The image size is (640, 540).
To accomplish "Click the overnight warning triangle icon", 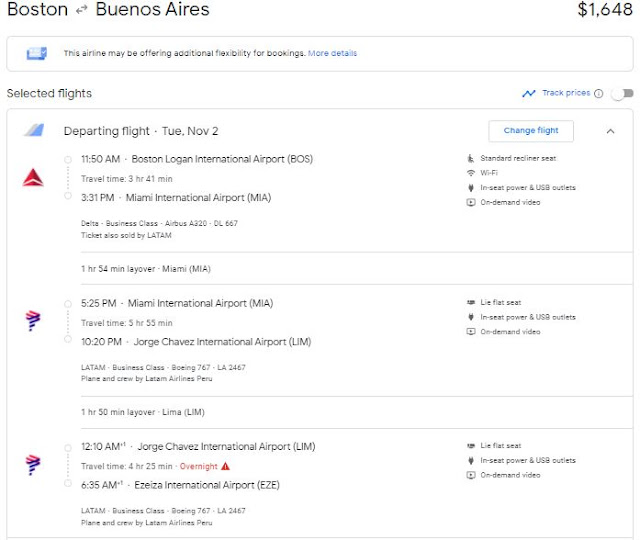I will pyautogui.click(x=225, y=466).
